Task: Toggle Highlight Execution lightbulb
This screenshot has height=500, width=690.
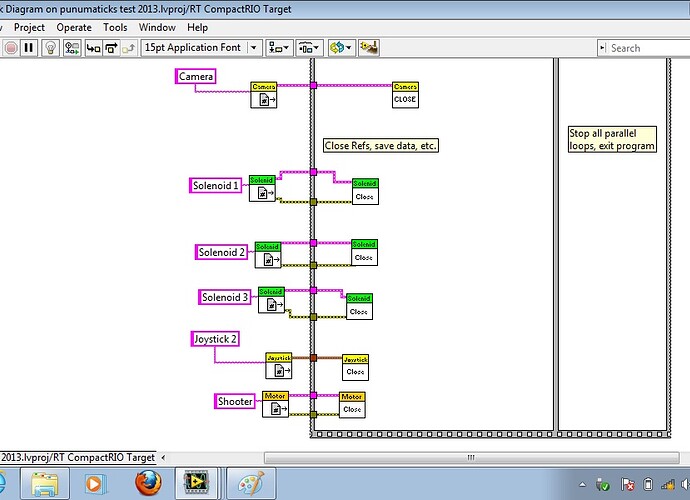Action: pyautogui.click(x=51, y=48)
